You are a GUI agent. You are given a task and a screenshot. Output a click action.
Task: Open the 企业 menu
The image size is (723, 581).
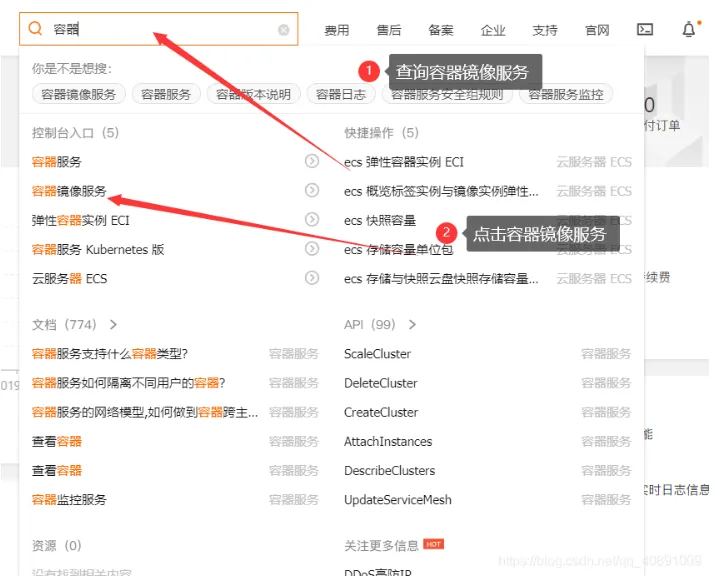(x=493, y=30)
